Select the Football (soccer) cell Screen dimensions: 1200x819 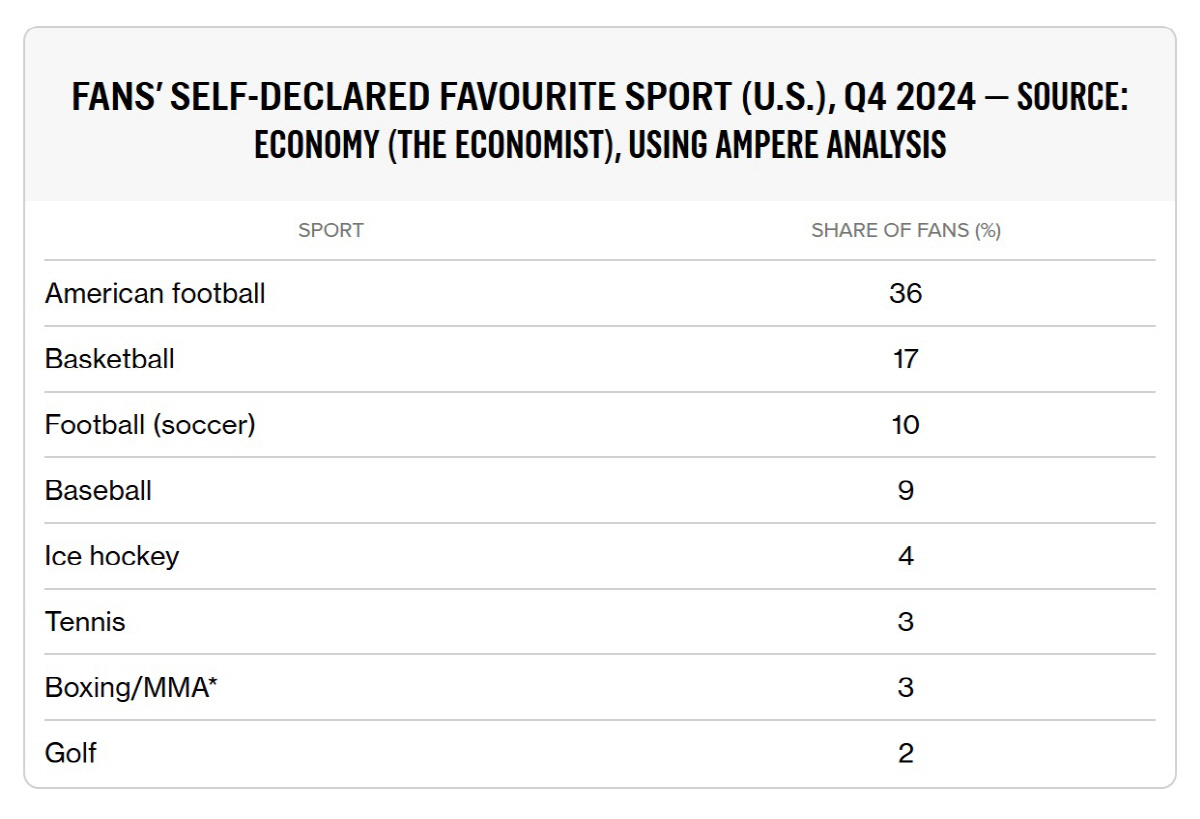coord(150,425)
